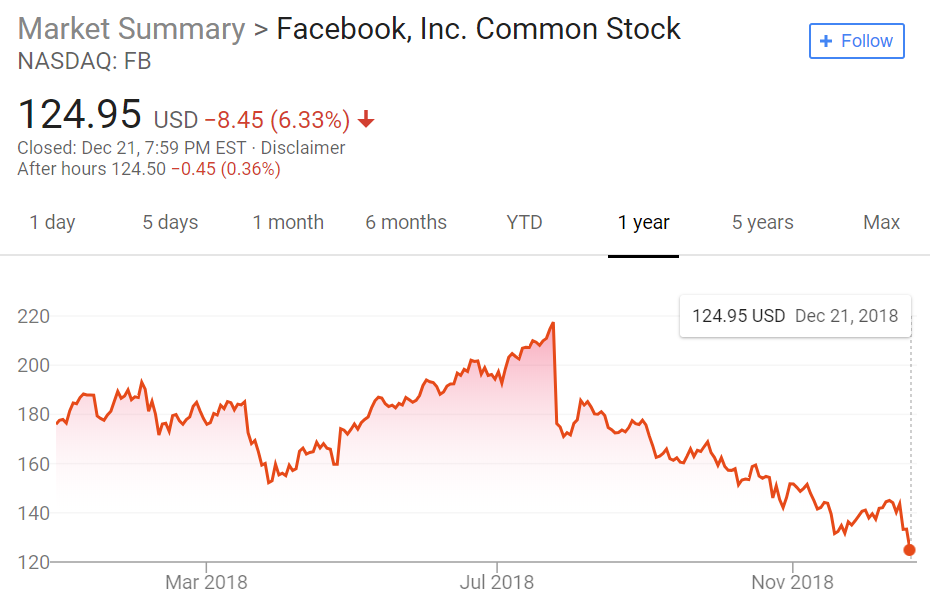This screenshot has width=930, height=601.
Task: Select the YTD tab
Action: (524, 222)
